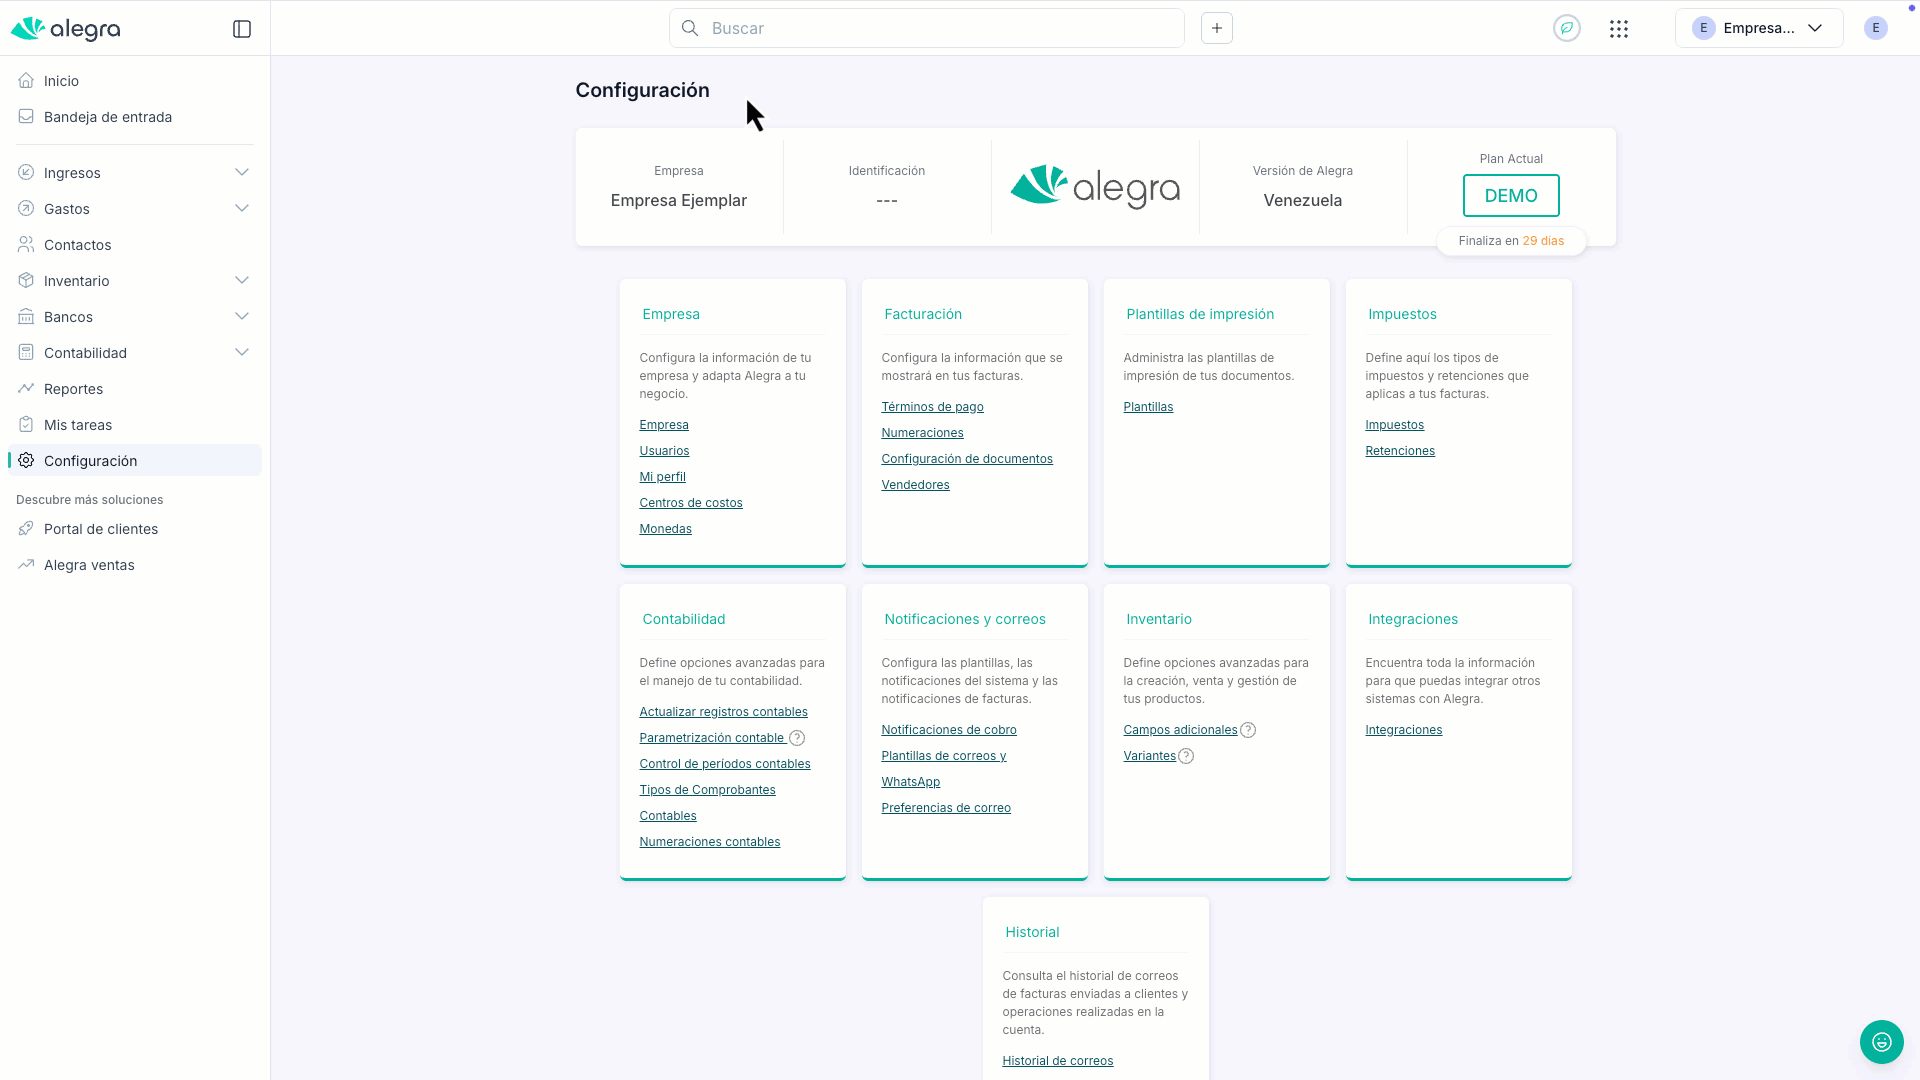The image size is (1920, 1080).
Task: Click the Ingresos sidebar icon
Action: tap(26, 173)
